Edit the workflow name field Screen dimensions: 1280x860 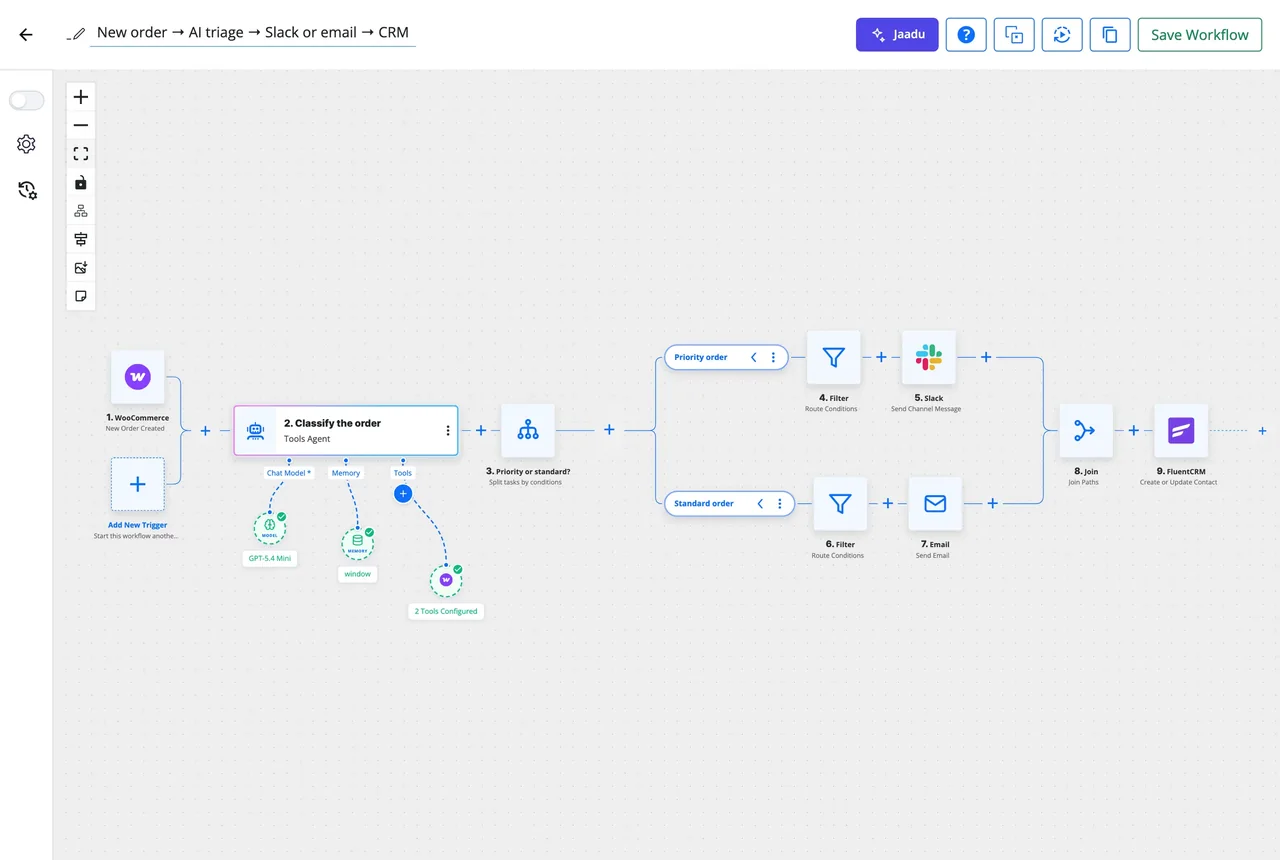pyautogui.click(x=252, y=32)
